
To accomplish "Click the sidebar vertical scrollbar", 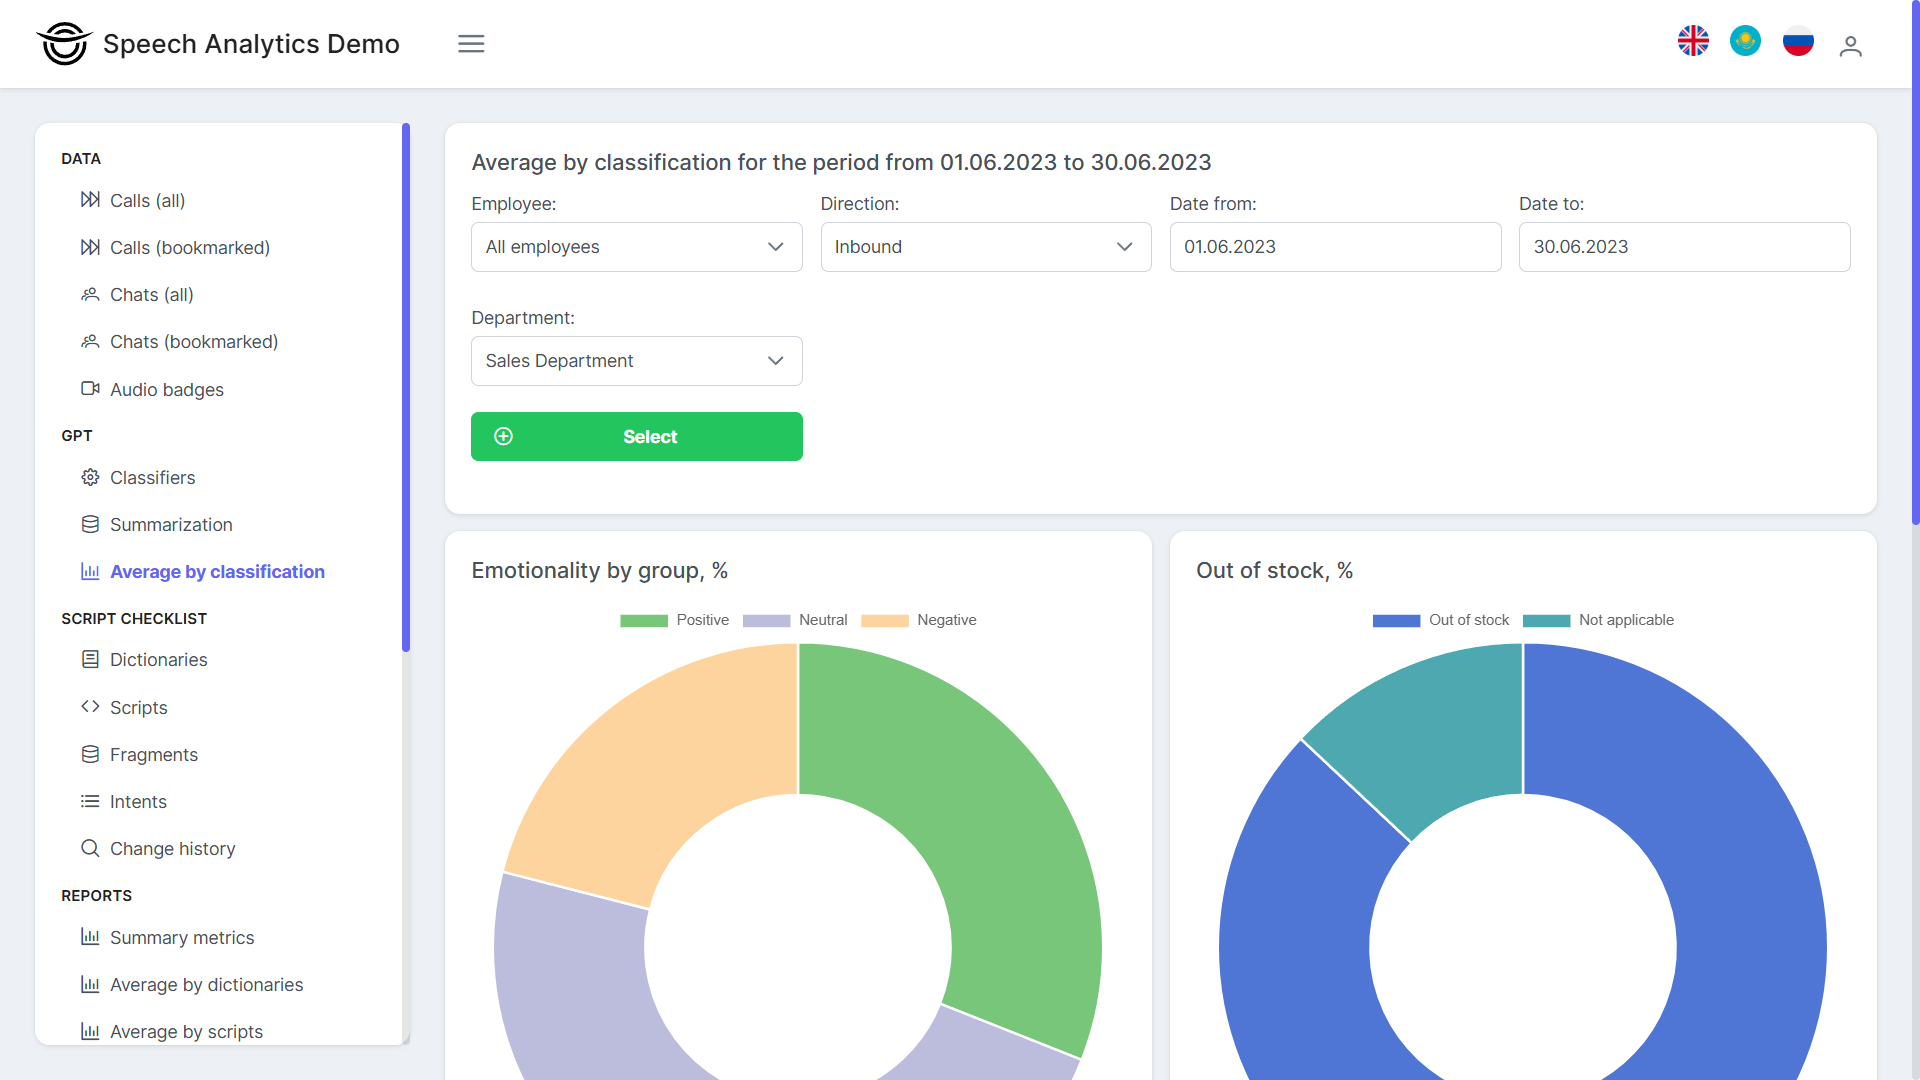I will pos(405,387).
